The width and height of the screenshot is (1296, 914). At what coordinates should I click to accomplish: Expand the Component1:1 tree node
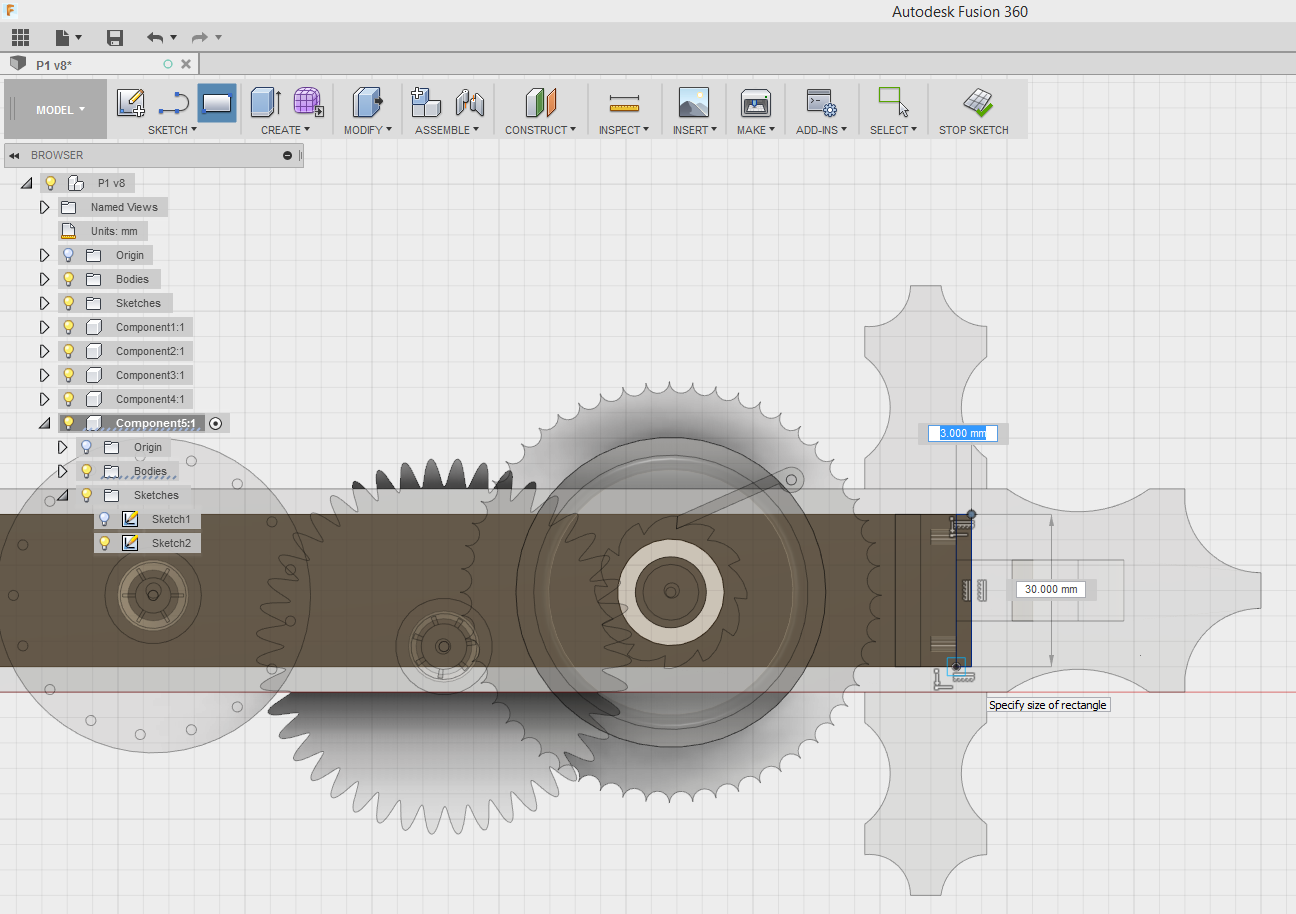44,327
